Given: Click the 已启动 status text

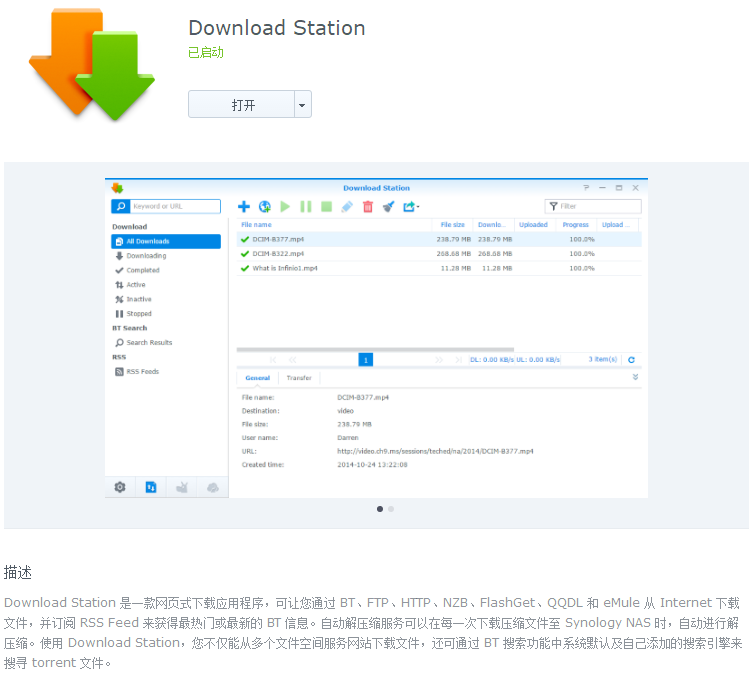Looking at the screenshot, I should tap(206, 52).
